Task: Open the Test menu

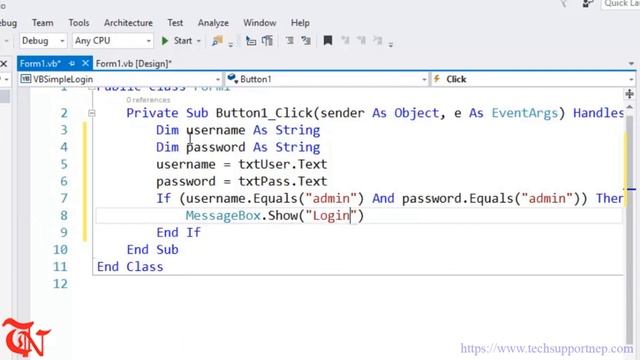Action: 175,23
